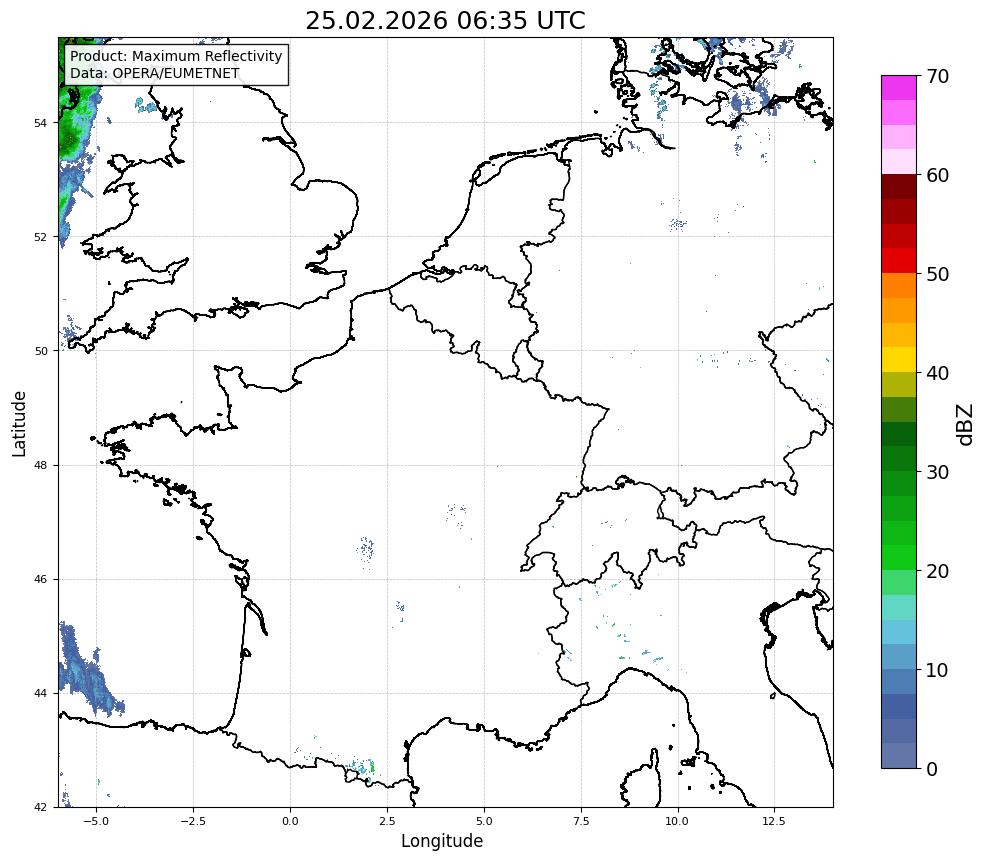Click the longitude tick label 5.0
Screen dimensions: 985x860
(x=484, y=821)
